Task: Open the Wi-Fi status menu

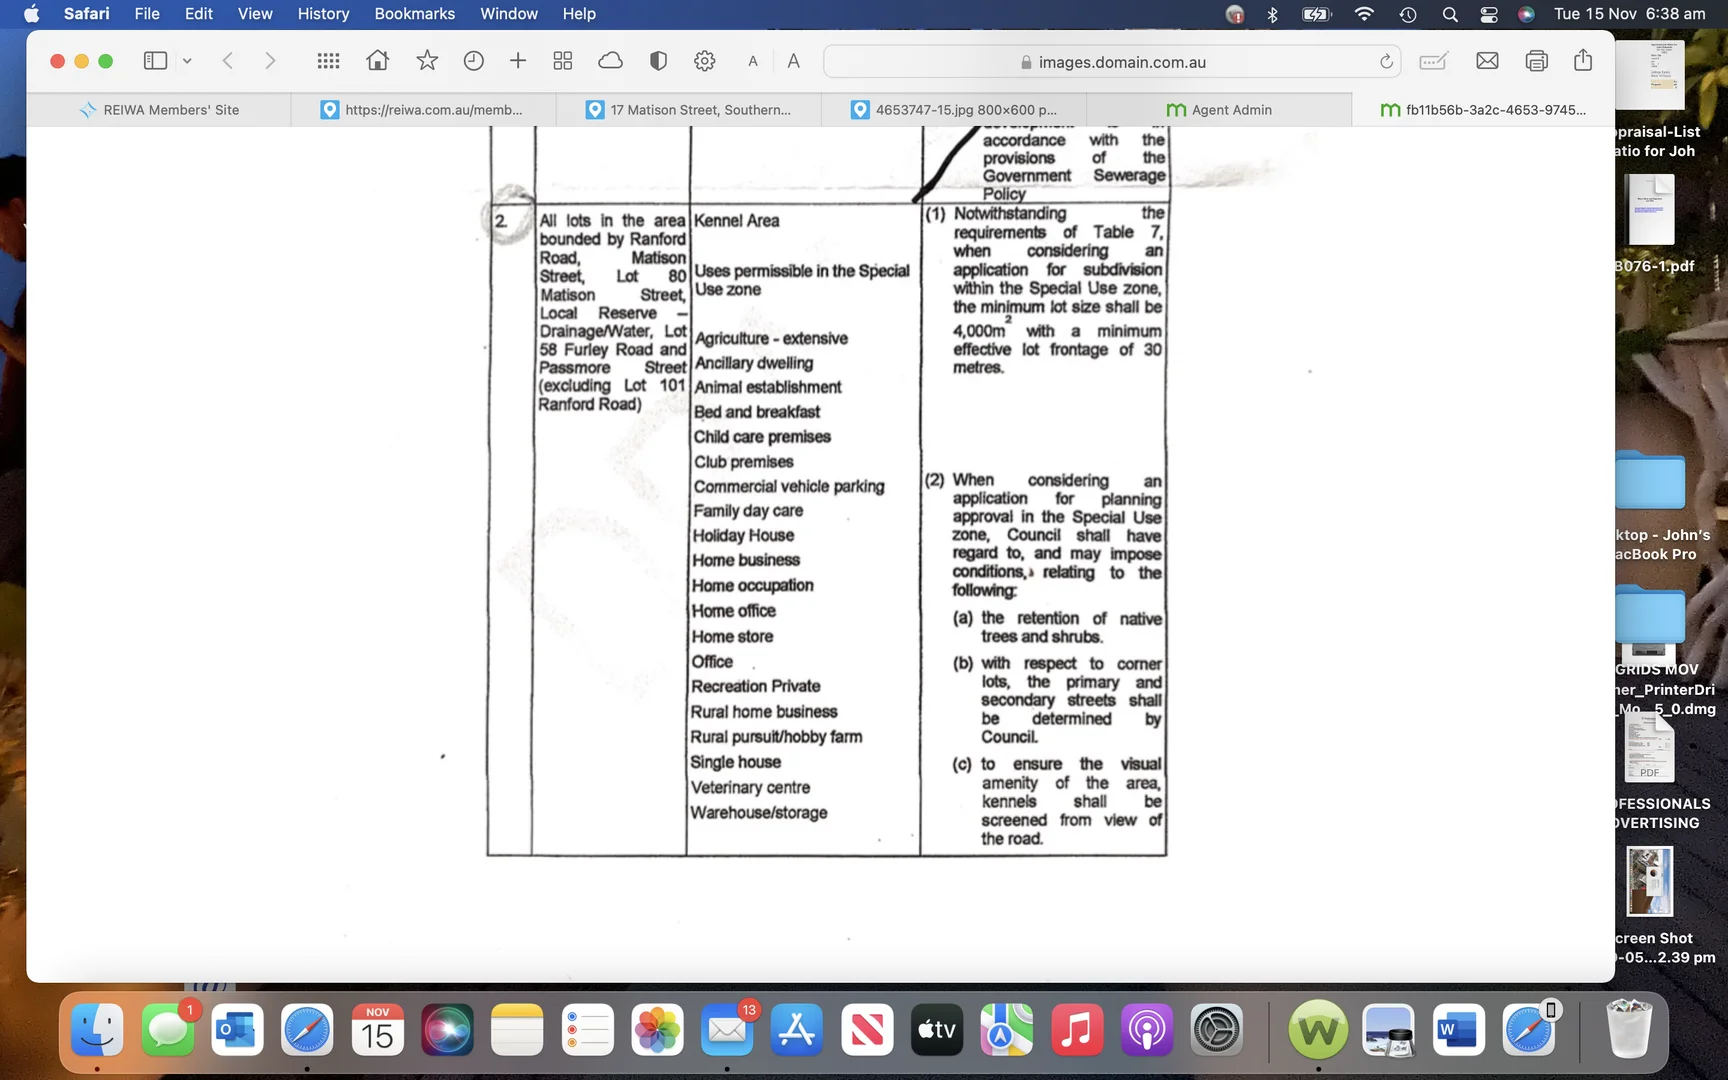Action: (x=1364, y=14)
